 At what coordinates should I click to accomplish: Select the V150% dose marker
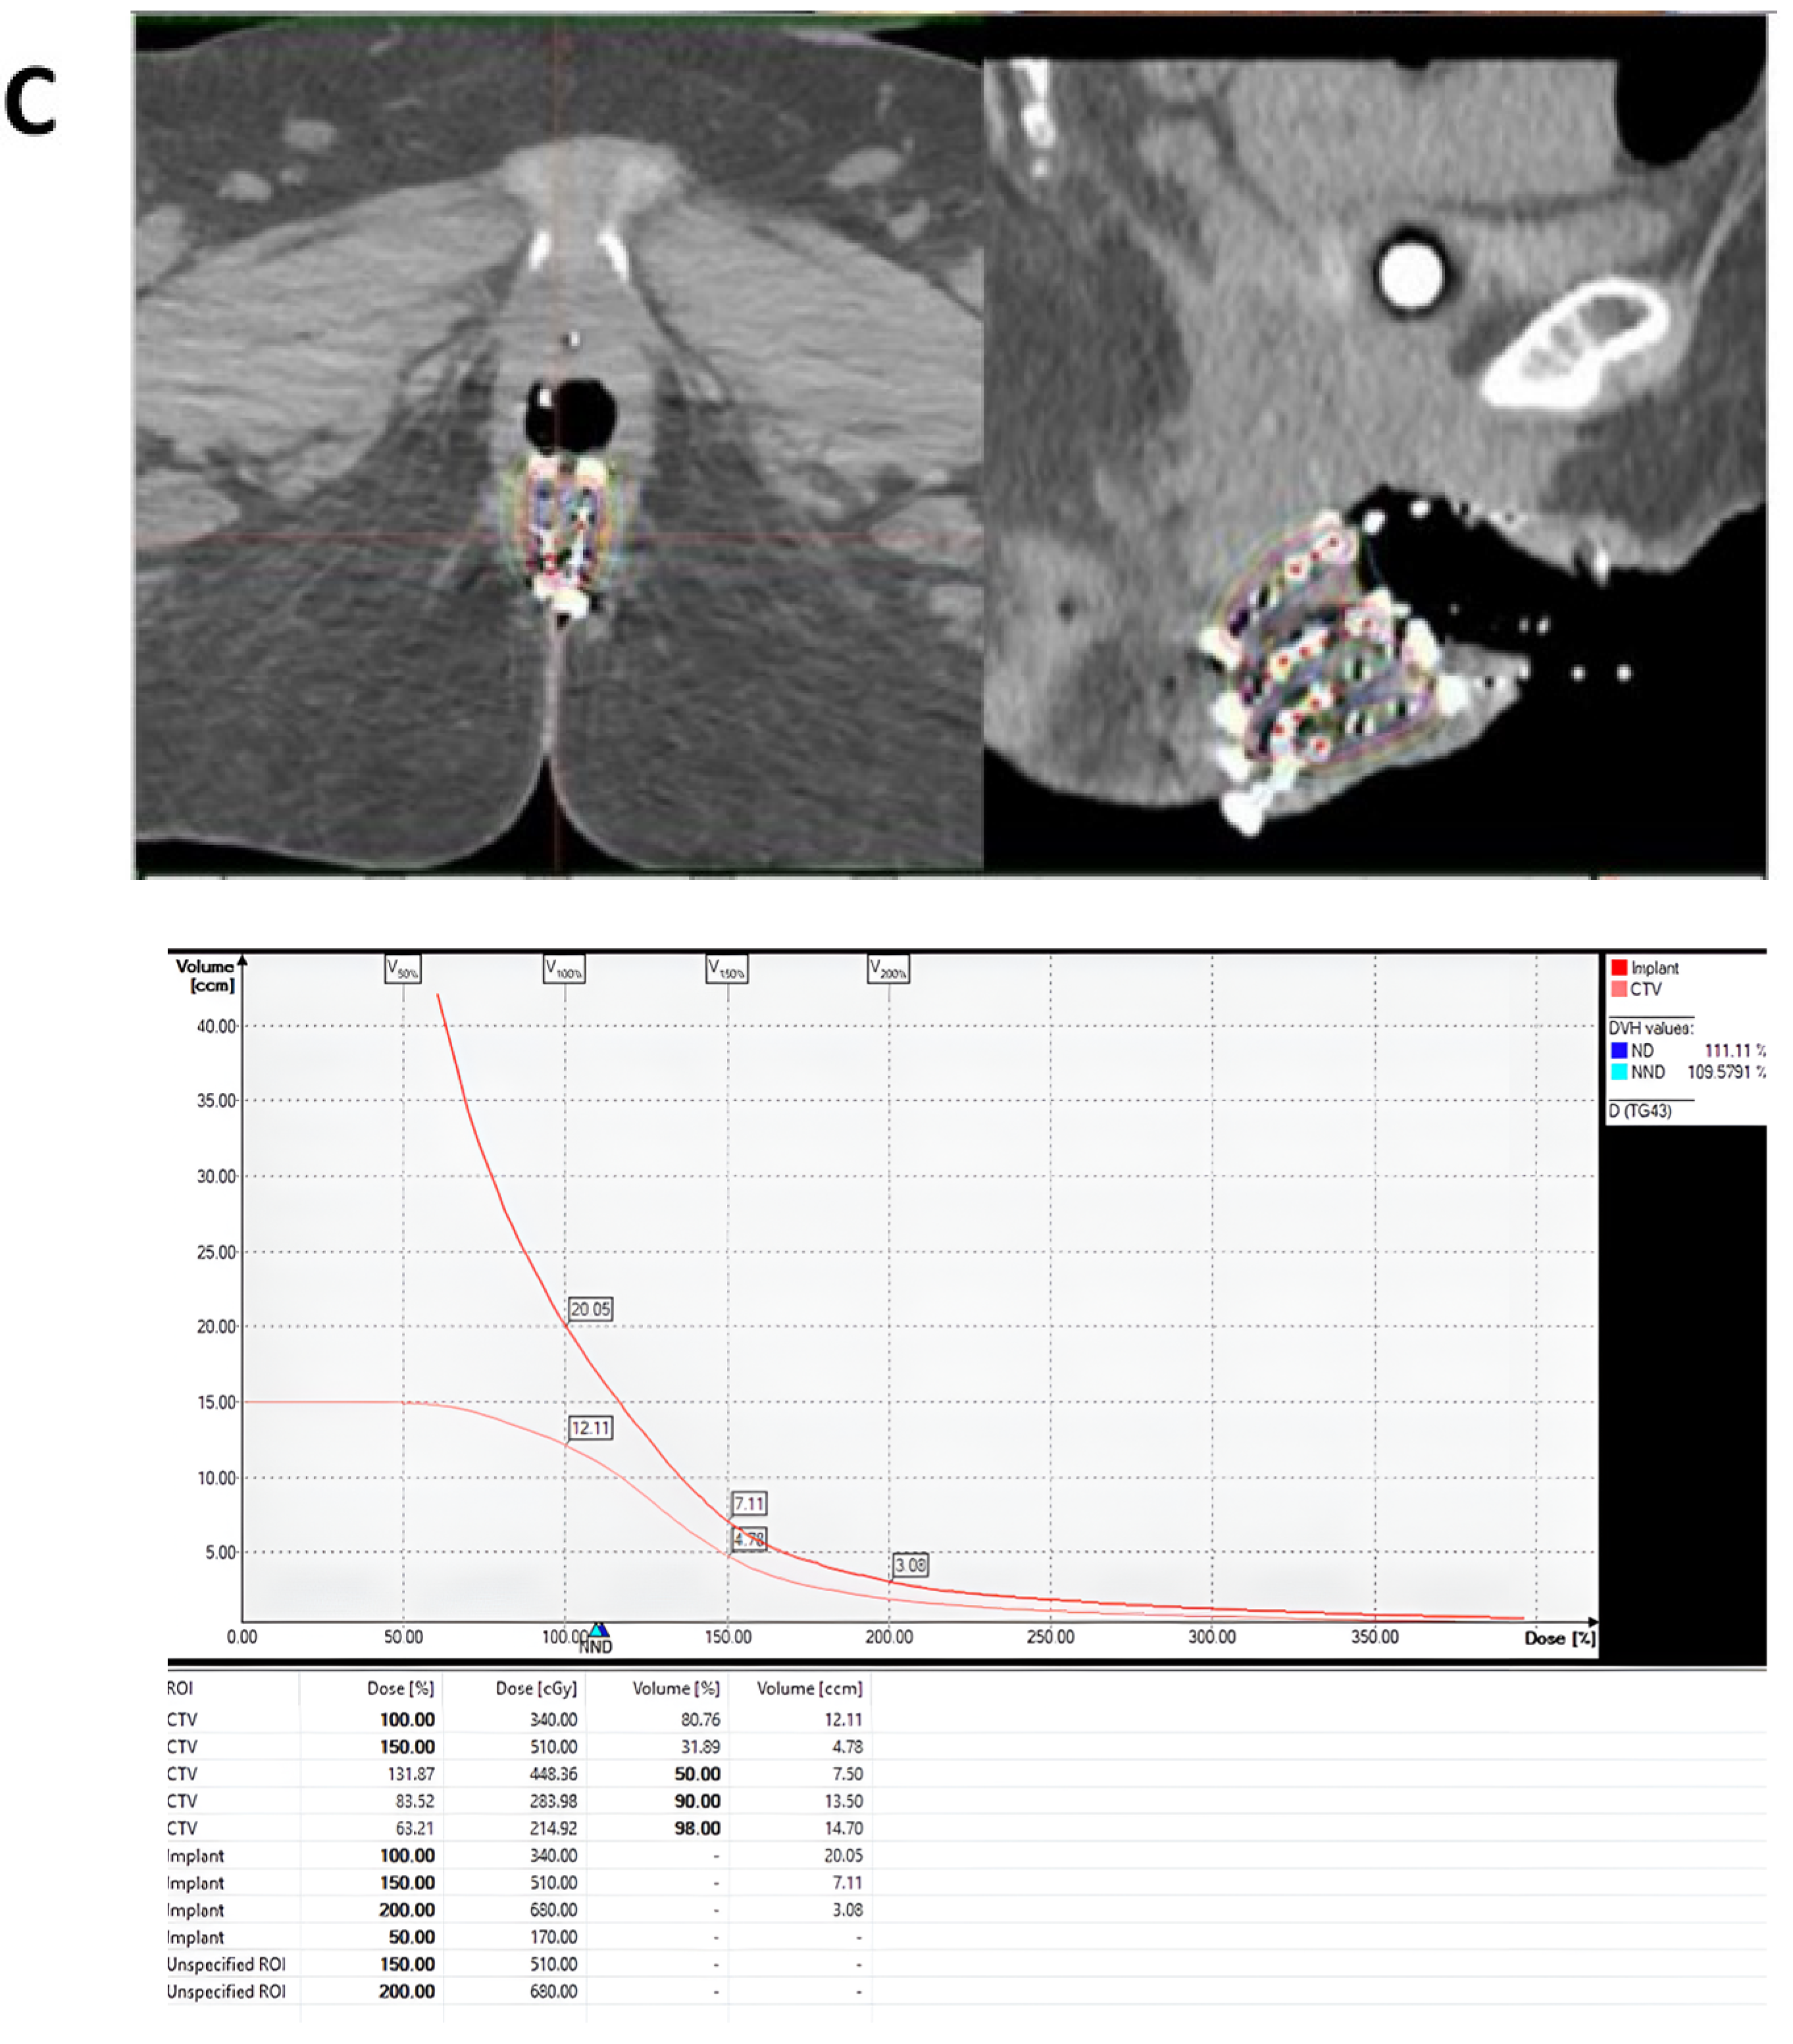tap(726, 969)
